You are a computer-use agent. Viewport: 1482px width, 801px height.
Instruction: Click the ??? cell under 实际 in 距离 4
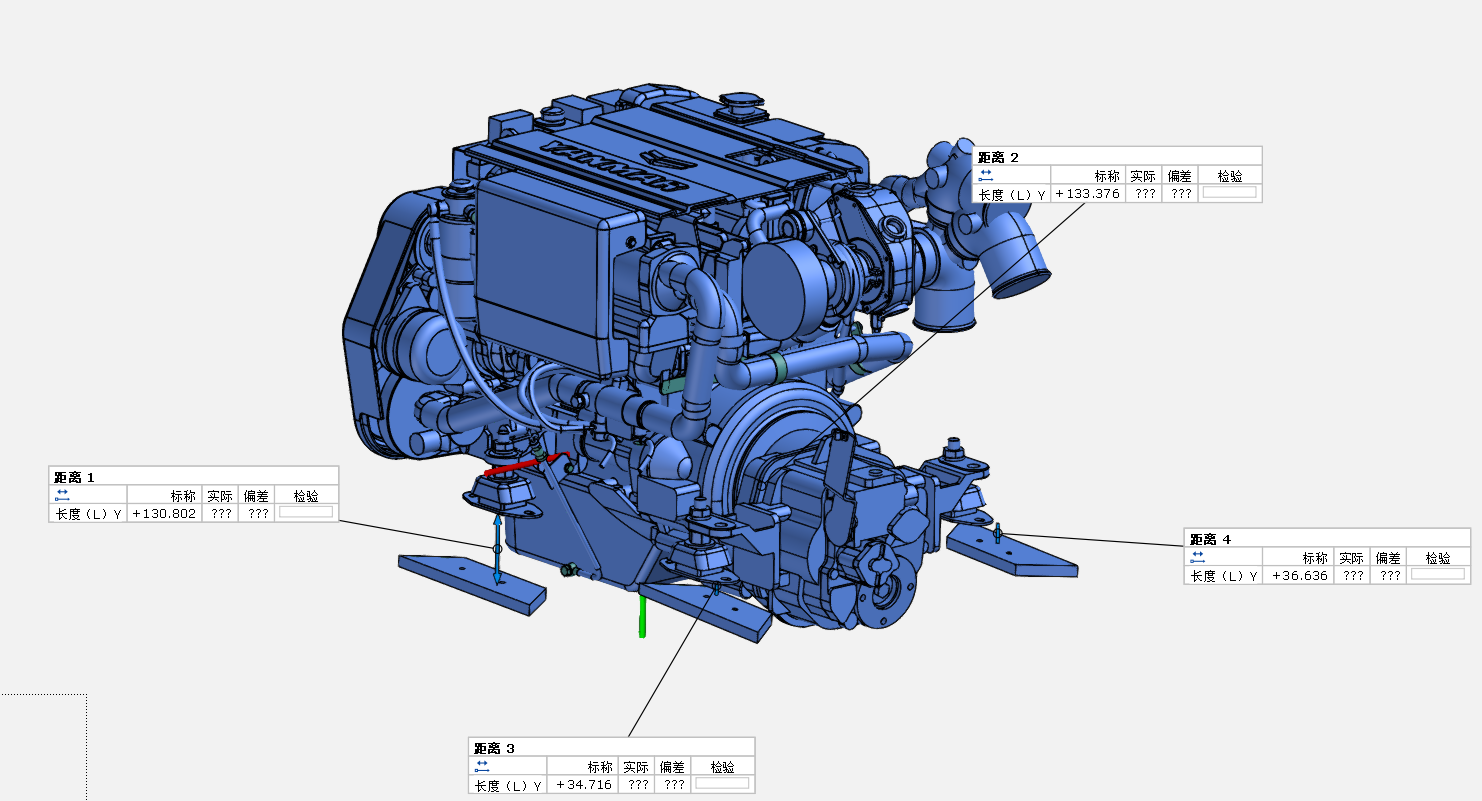point(1353,576)
